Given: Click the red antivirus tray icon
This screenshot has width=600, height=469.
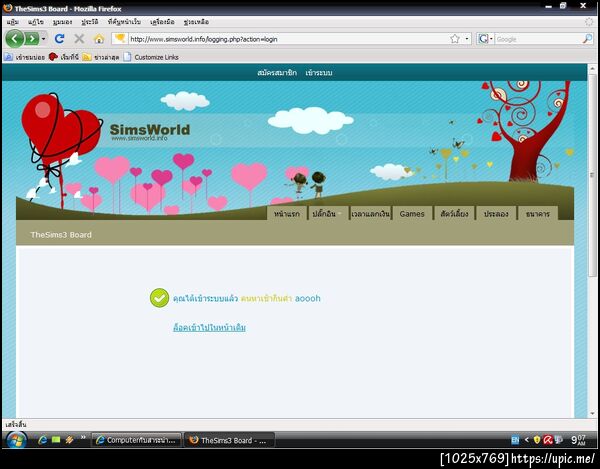Looking at the screenshot, I should click(x=548, y=440).
